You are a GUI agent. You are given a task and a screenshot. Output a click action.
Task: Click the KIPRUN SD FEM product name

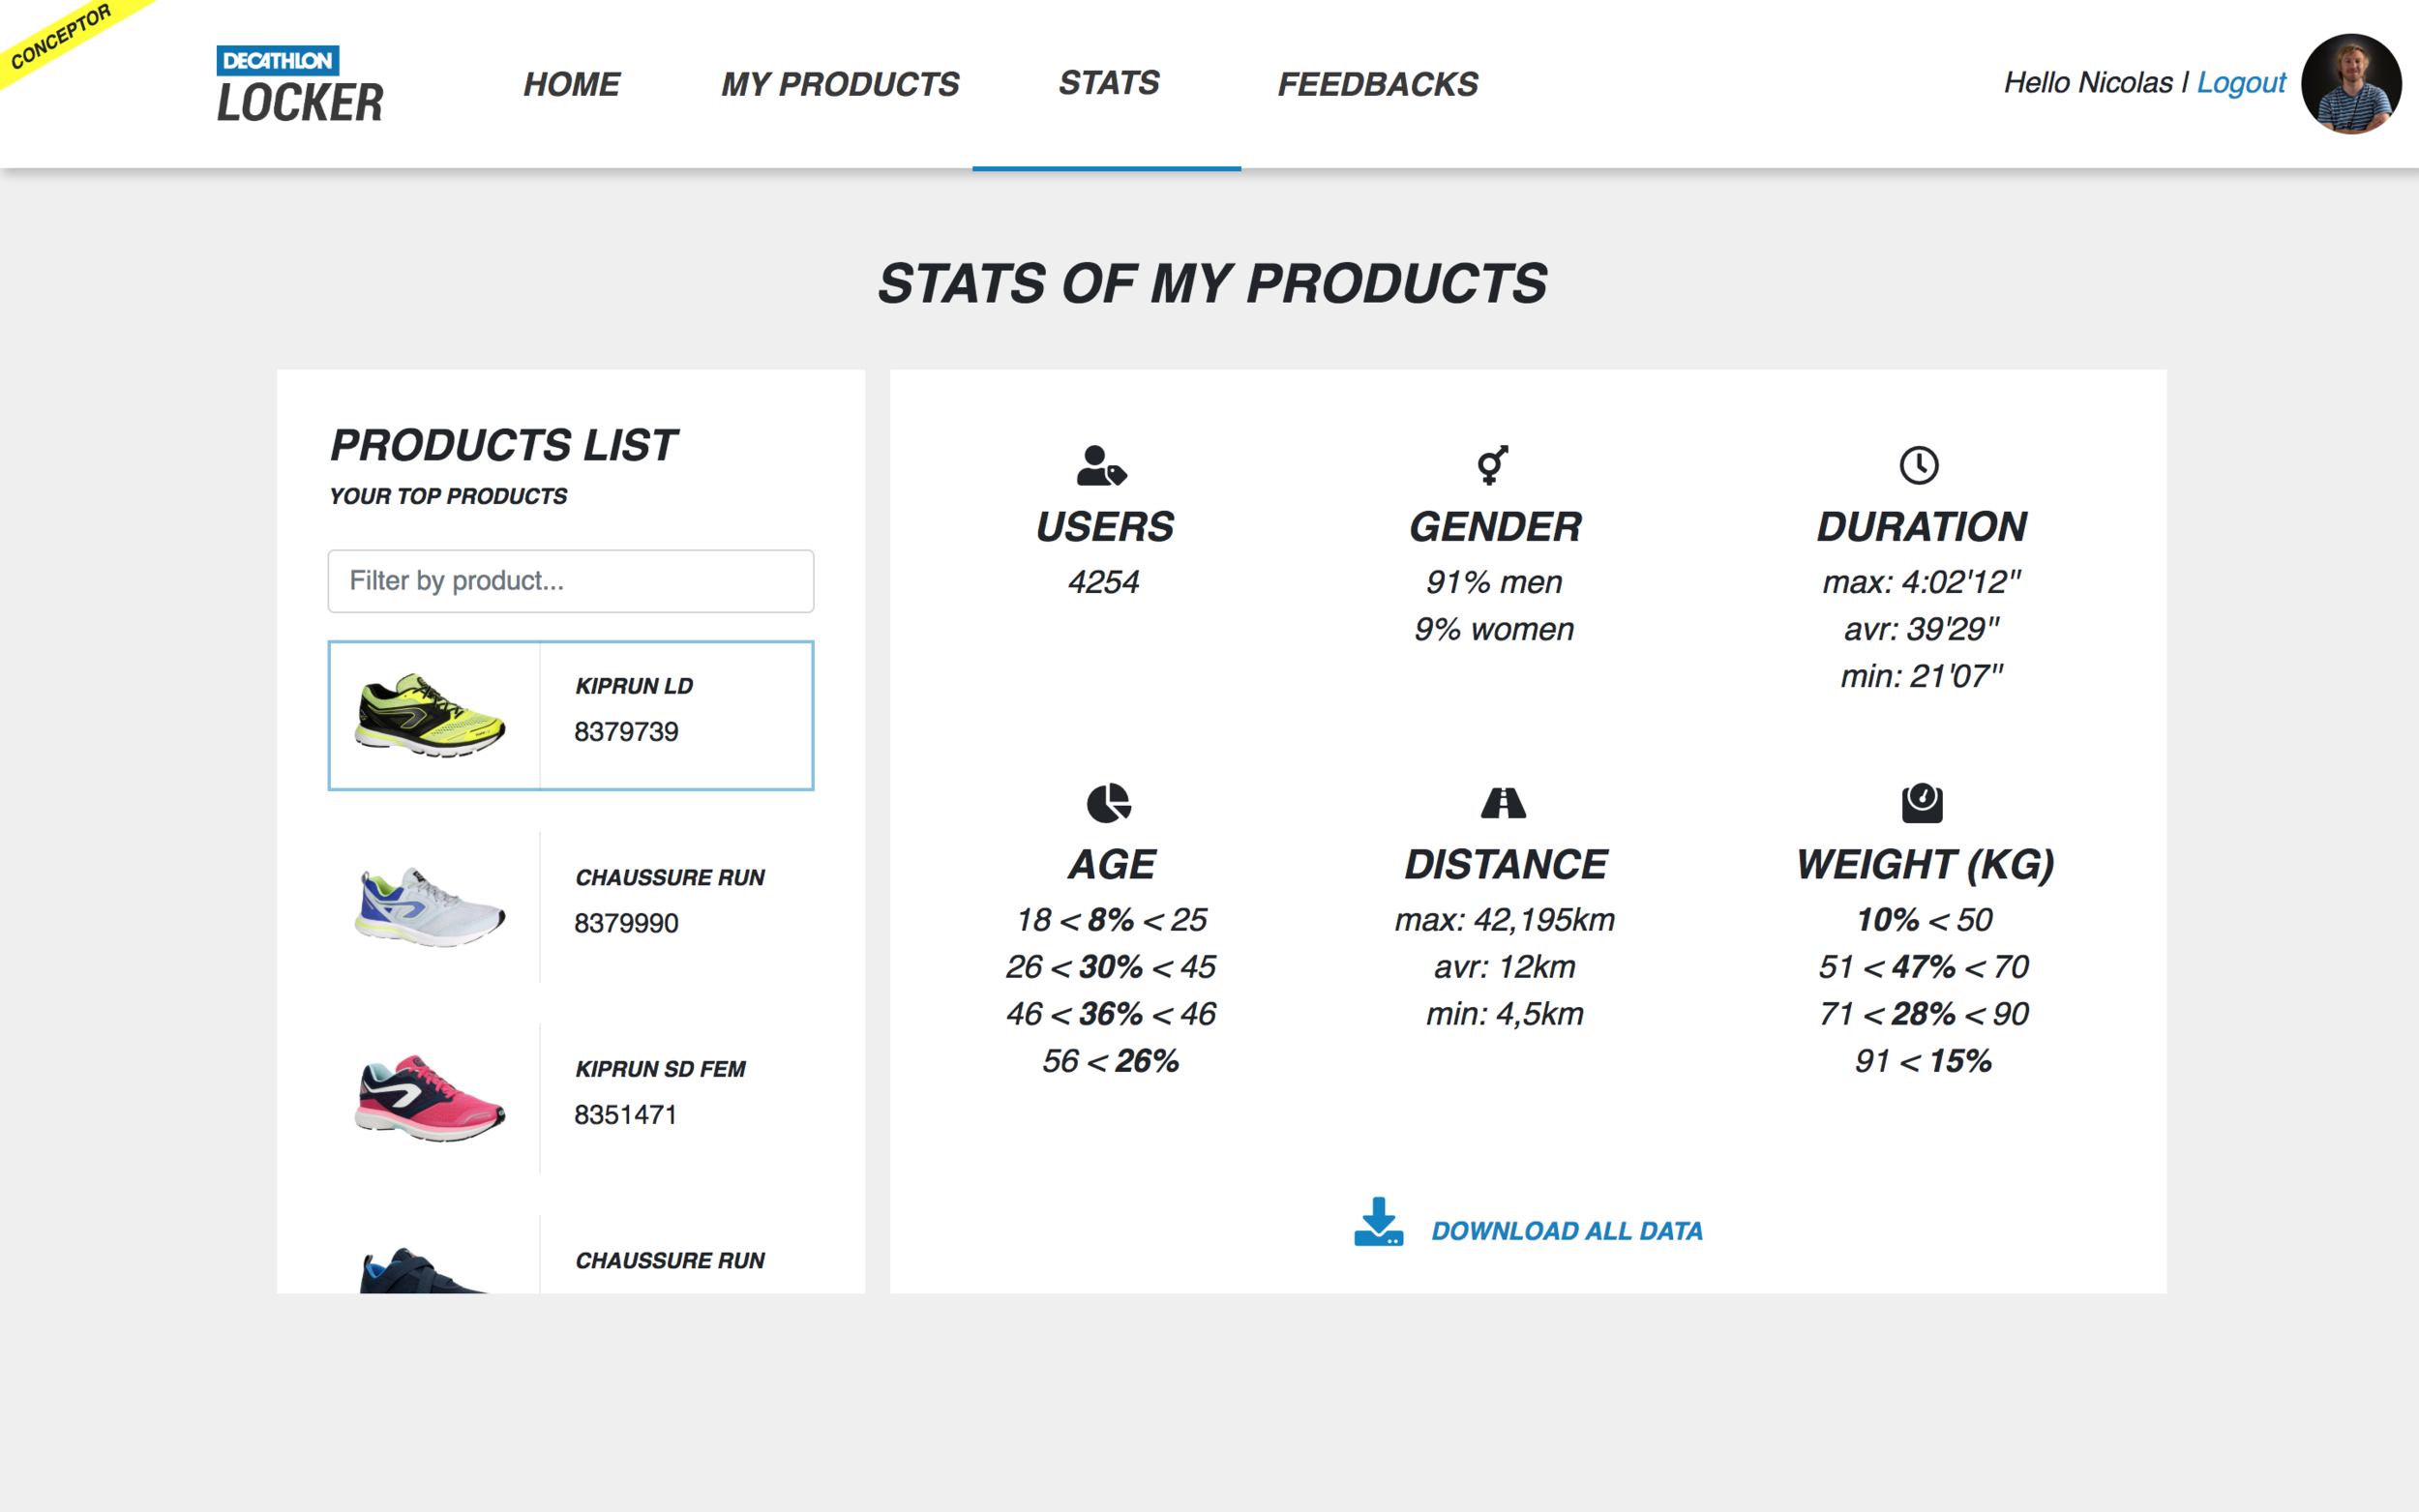coord(660,1069)
